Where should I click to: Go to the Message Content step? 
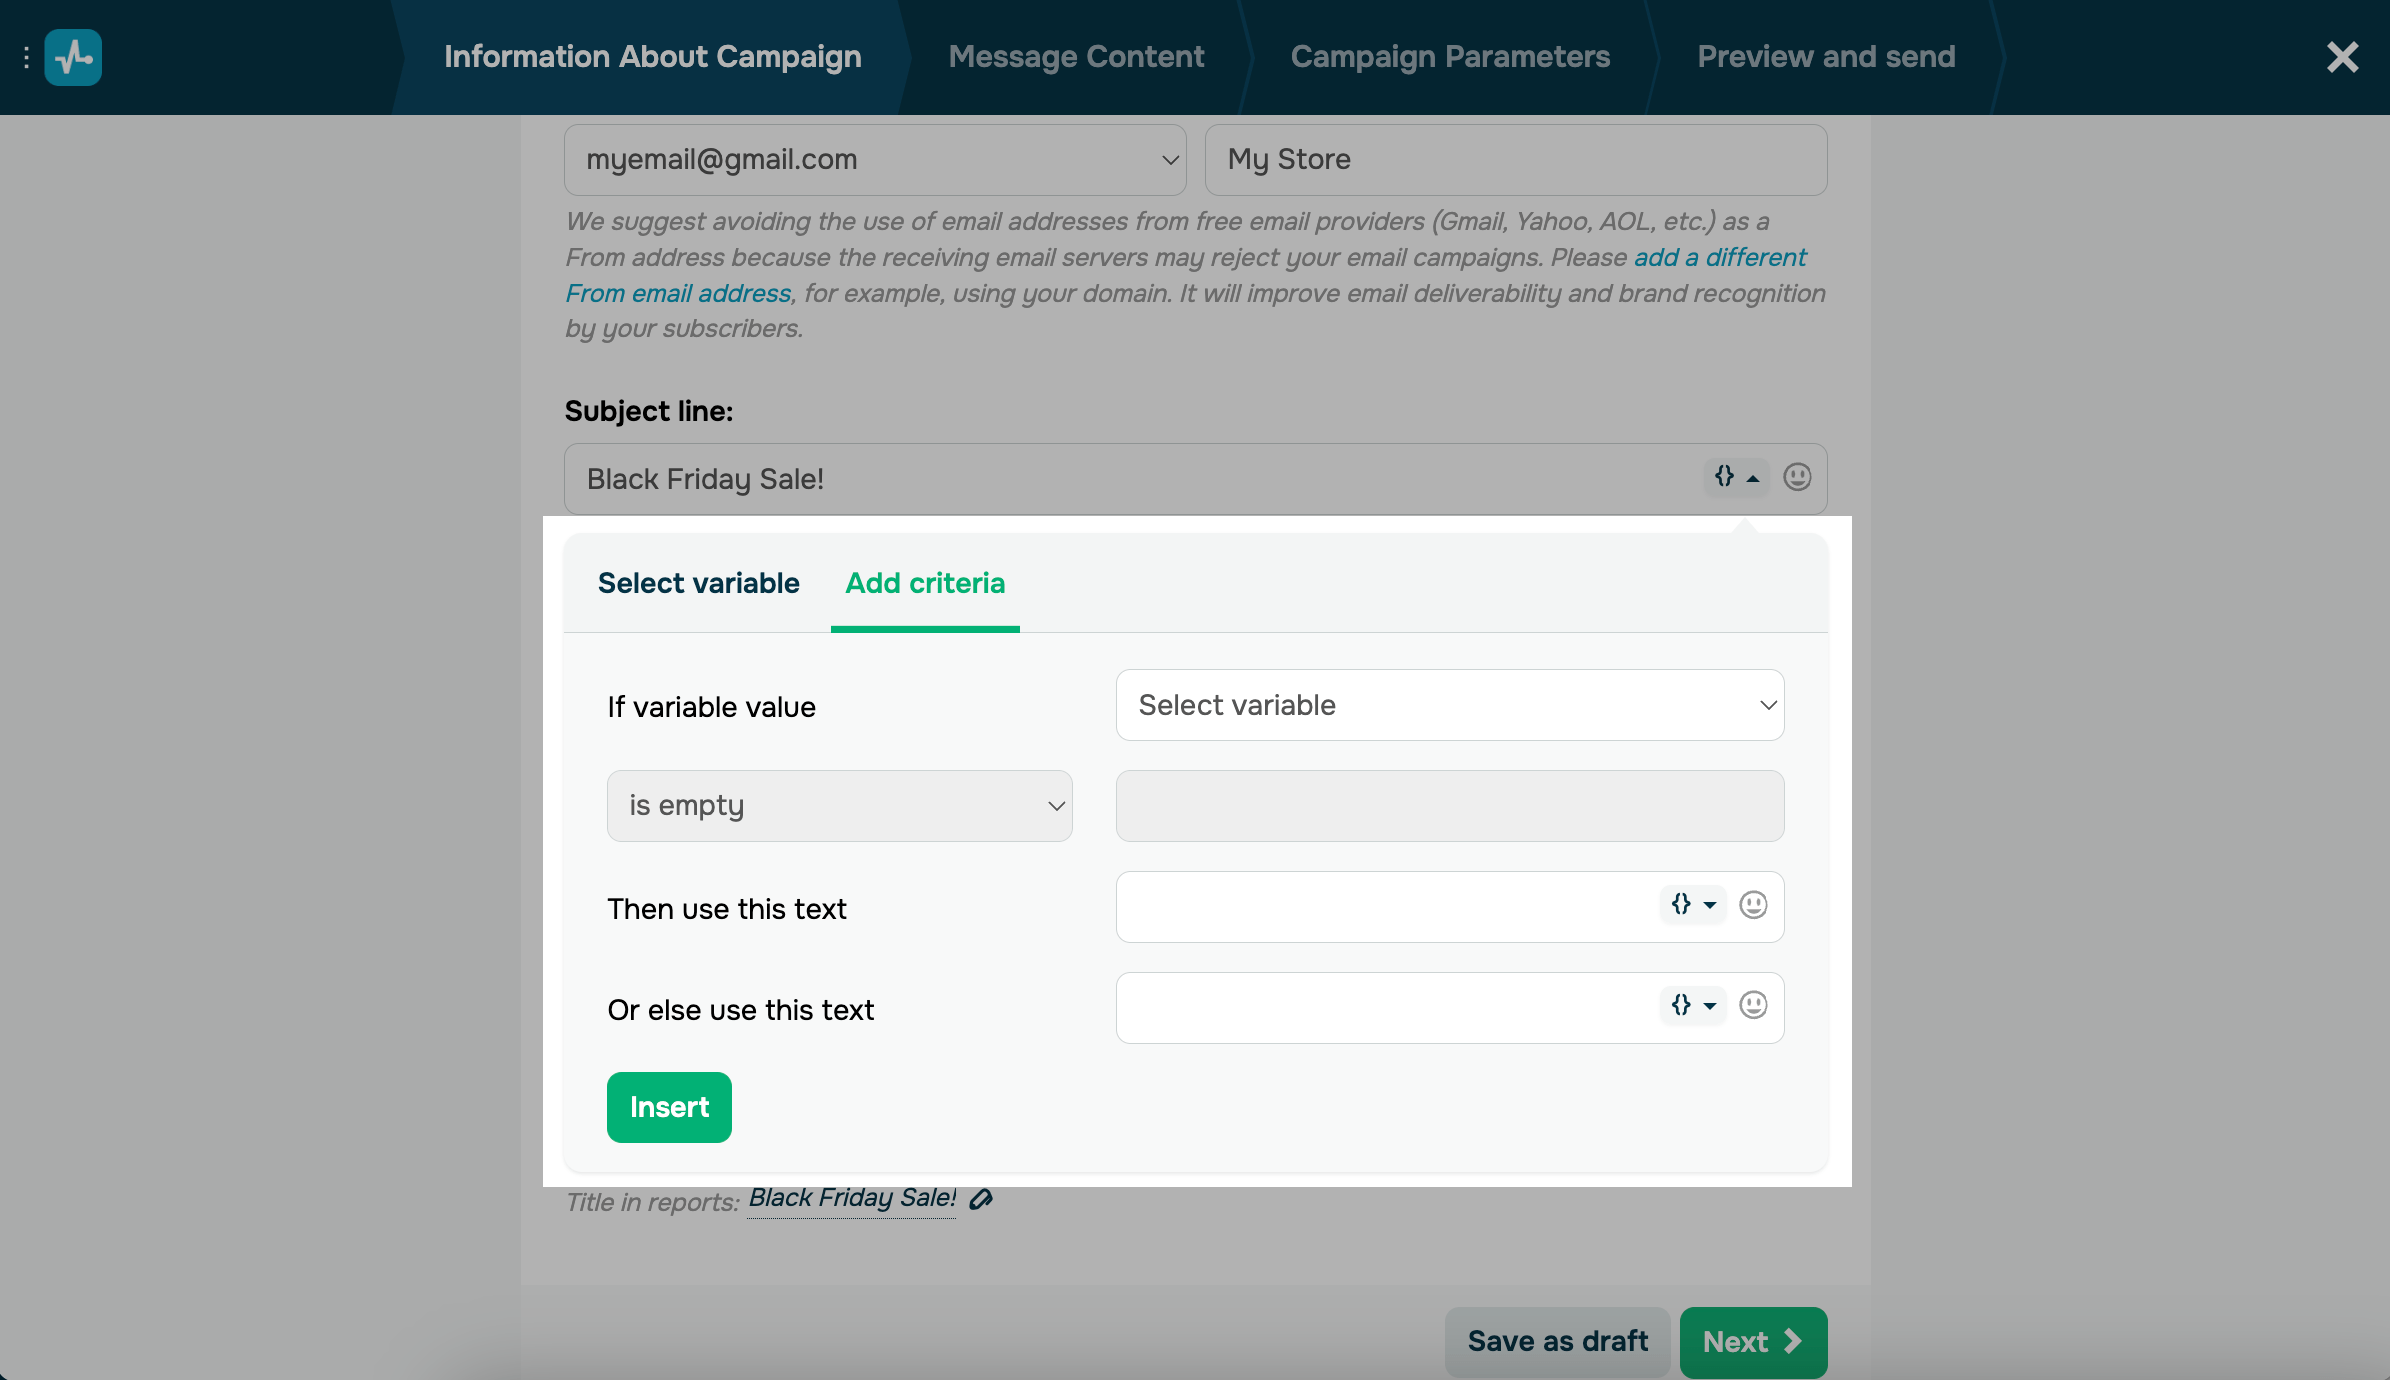coord(1076,57)
